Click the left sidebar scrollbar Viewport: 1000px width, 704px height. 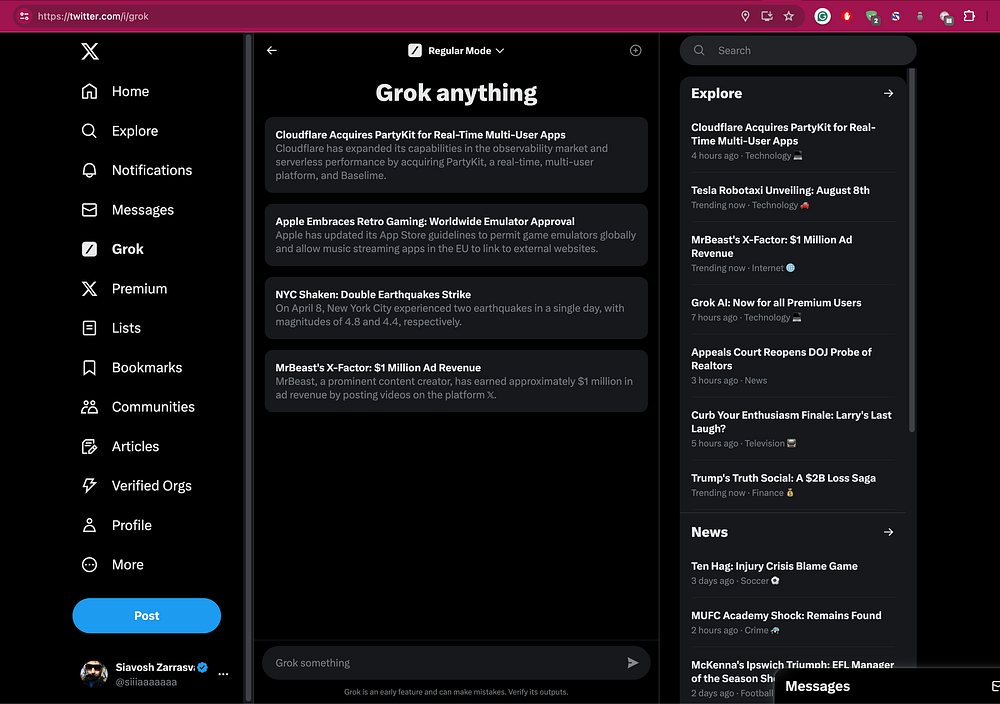(248, 367)
